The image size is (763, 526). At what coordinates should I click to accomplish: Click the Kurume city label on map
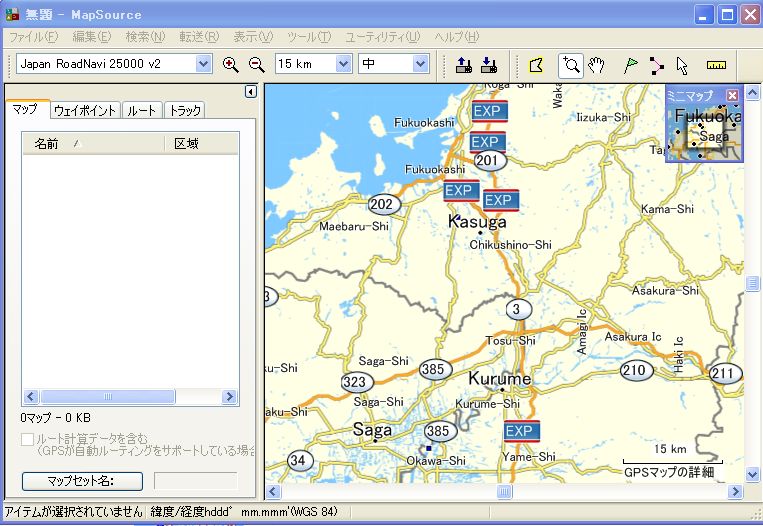pos(499,379)
